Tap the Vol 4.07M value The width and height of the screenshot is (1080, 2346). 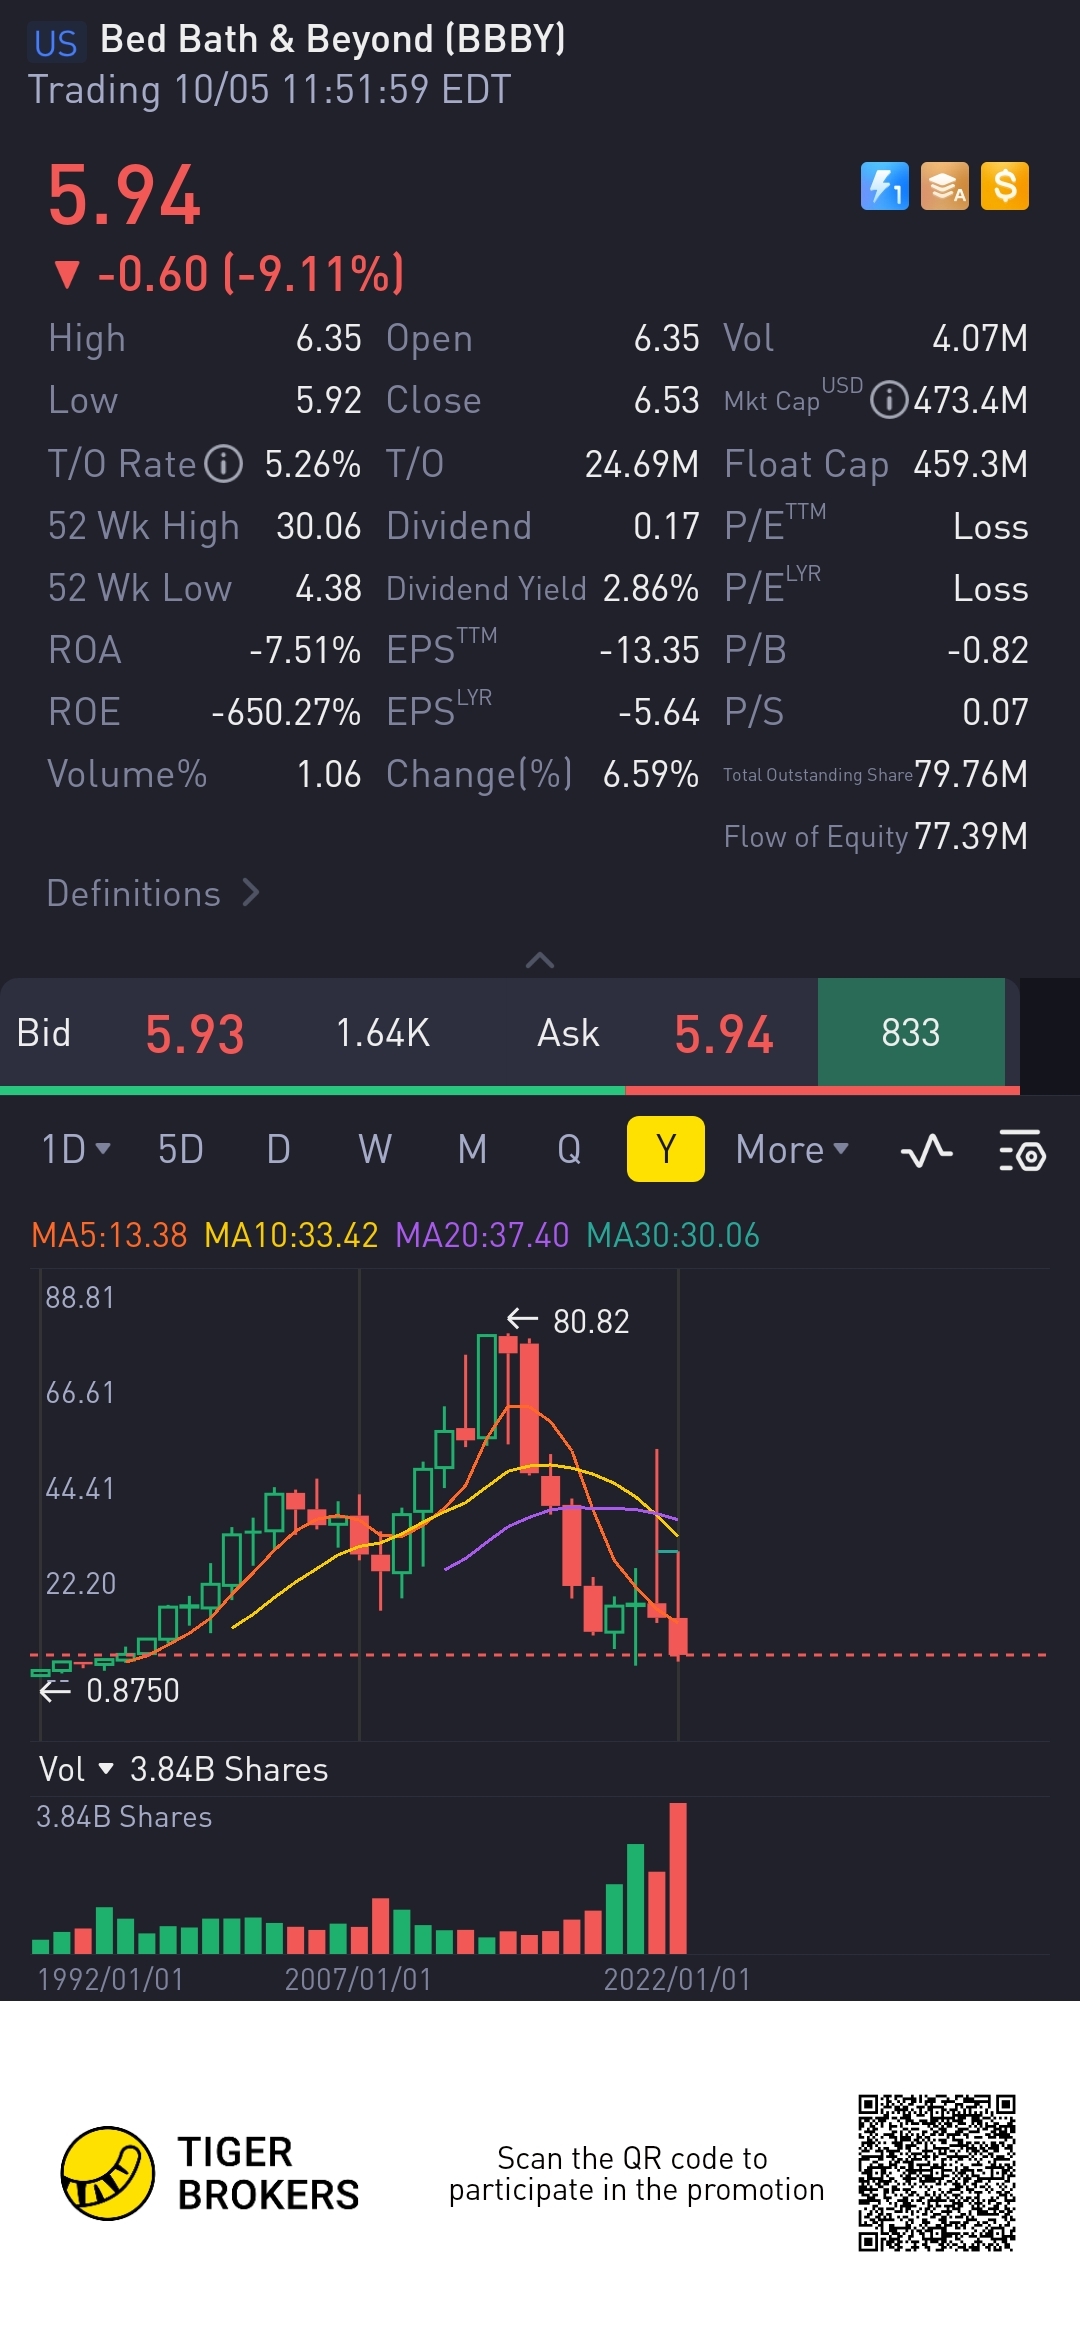(980, 338)
